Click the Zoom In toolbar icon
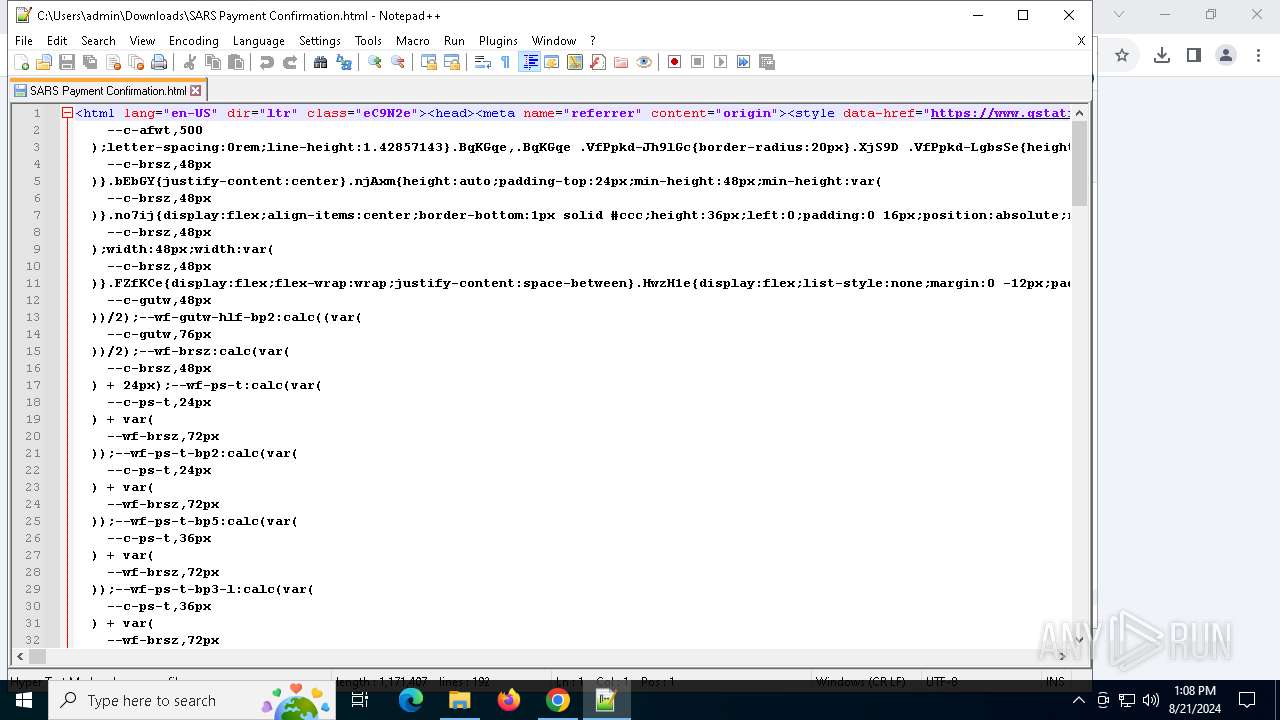The image size is (1280, 720). (x=375, y=62)
